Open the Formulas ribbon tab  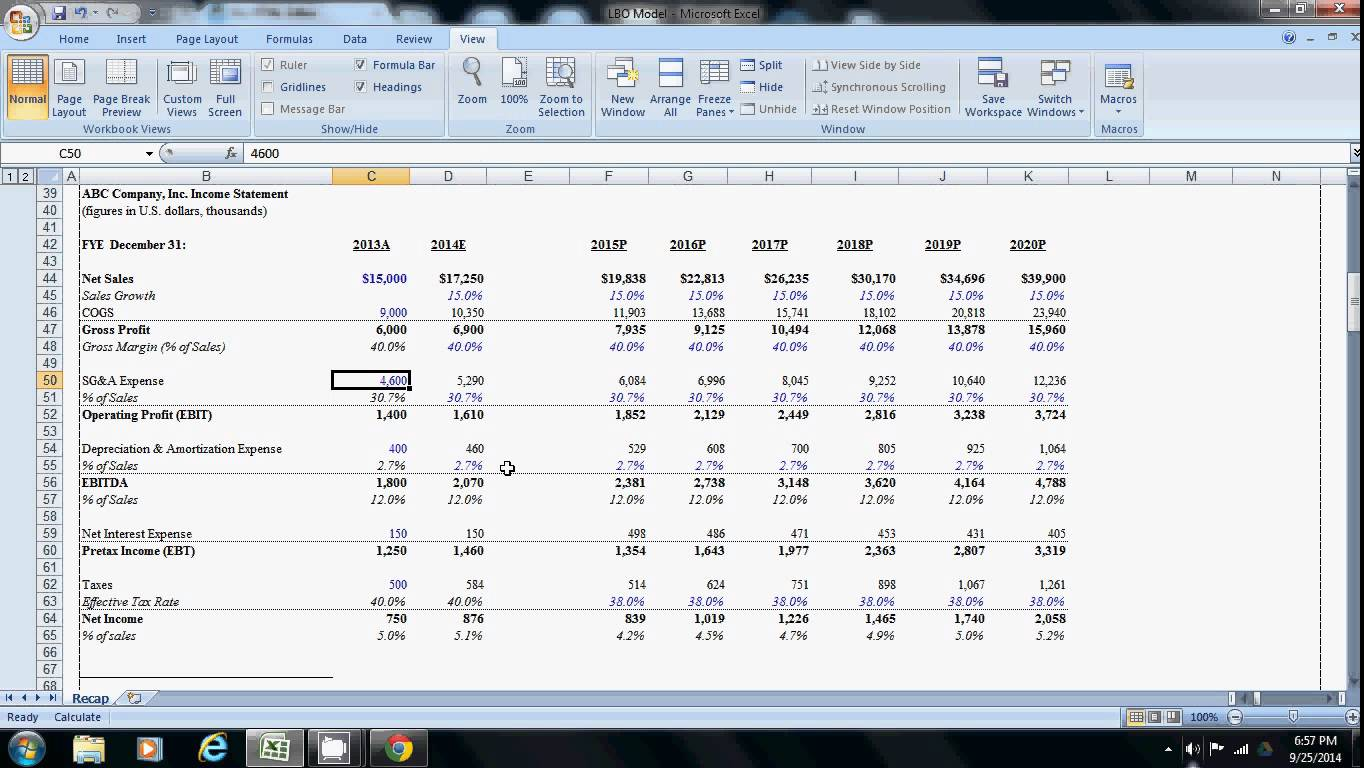pyautogui.click(x=289, y=39)
